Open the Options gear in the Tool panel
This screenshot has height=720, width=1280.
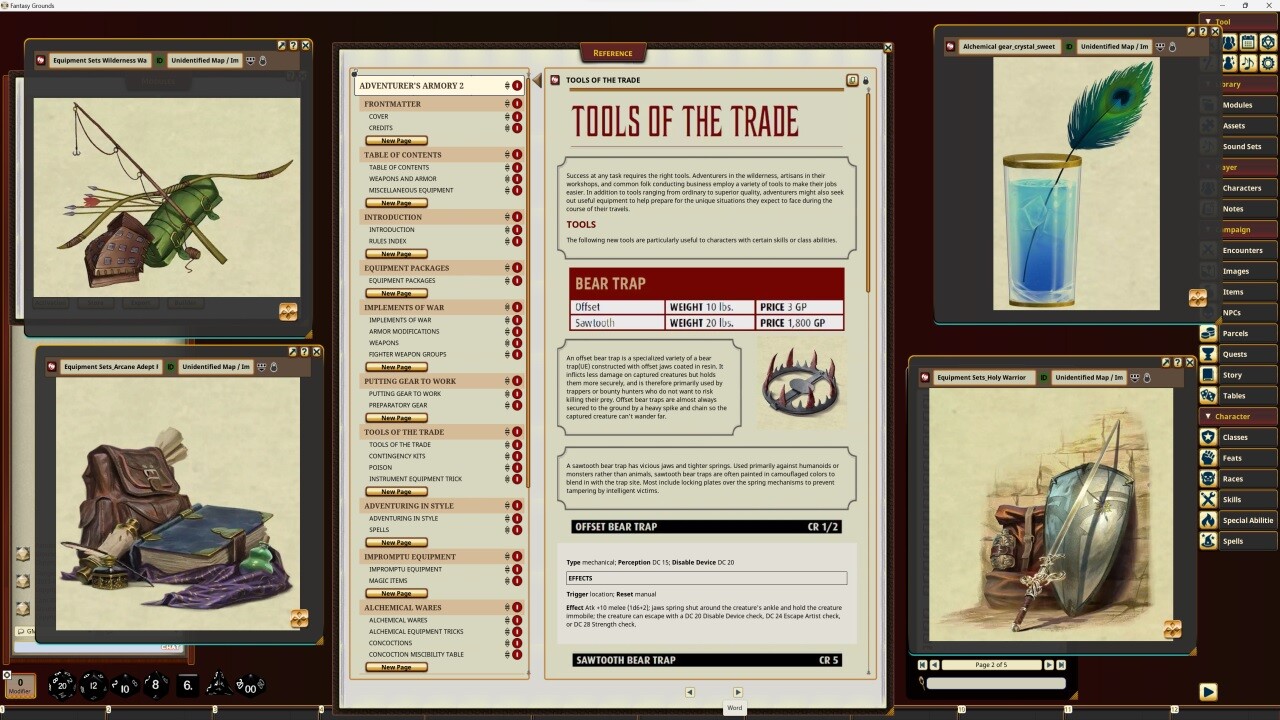click(x=1269, y=65)
